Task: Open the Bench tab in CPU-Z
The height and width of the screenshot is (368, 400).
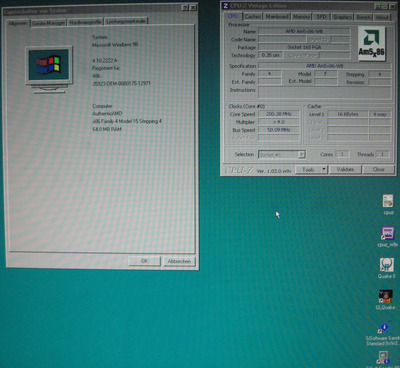Action: pos(363,17)
